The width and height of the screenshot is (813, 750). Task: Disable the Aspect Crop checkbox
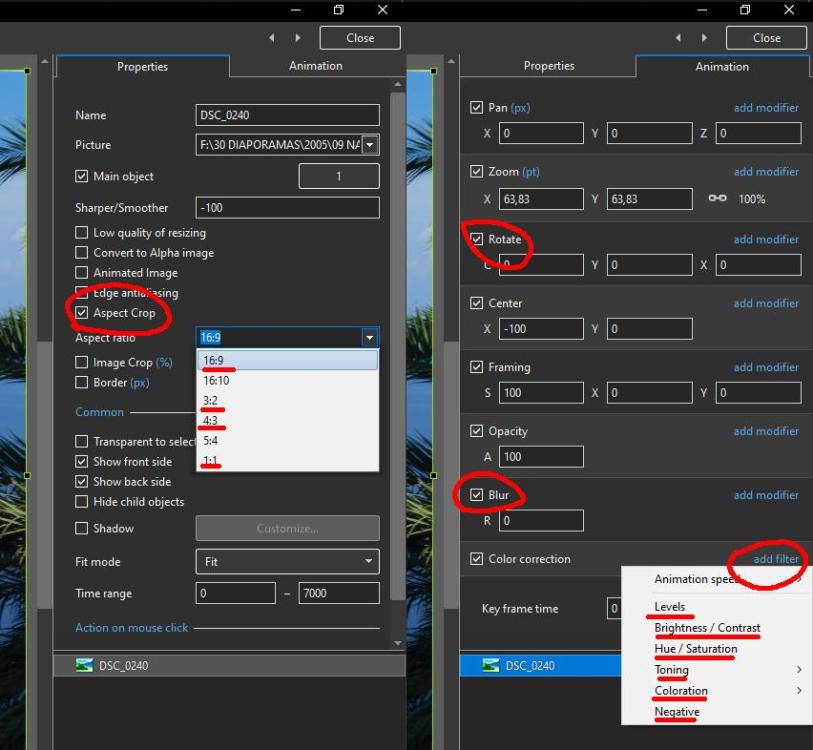pos(82,313)
